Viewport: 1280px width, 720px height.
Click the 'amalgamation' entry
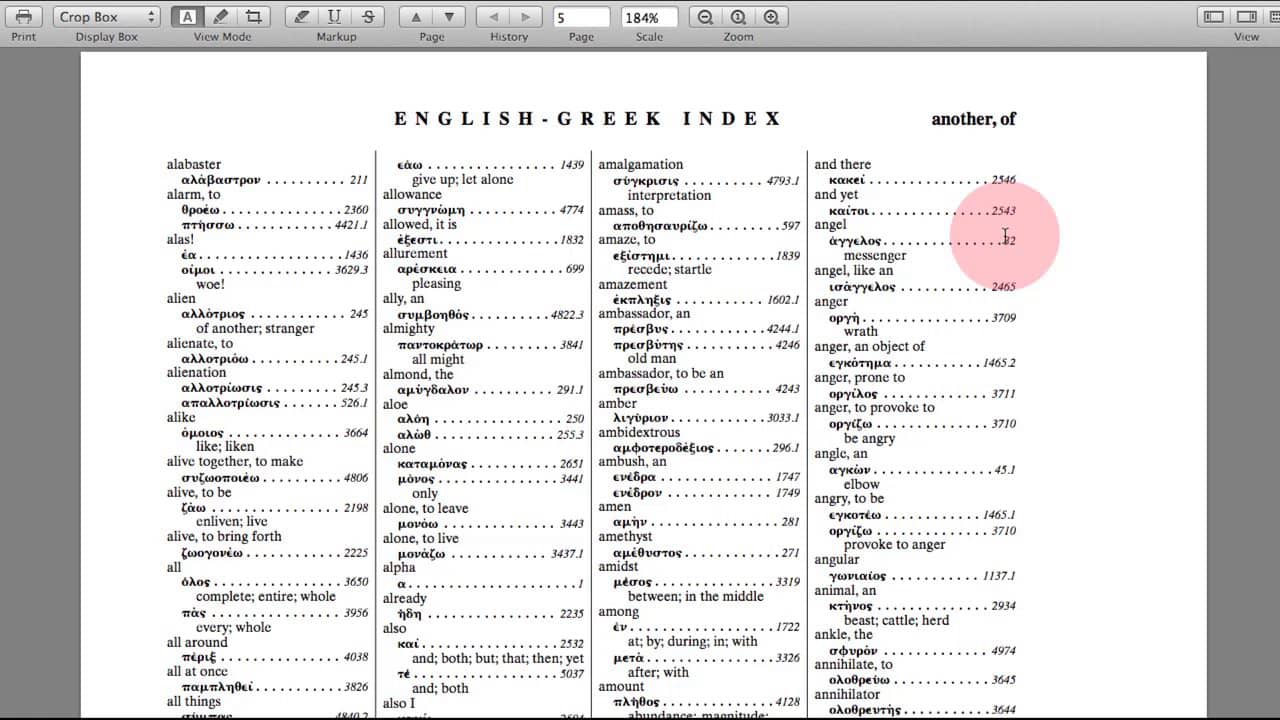pyautogui.click(x=641, y=165)
